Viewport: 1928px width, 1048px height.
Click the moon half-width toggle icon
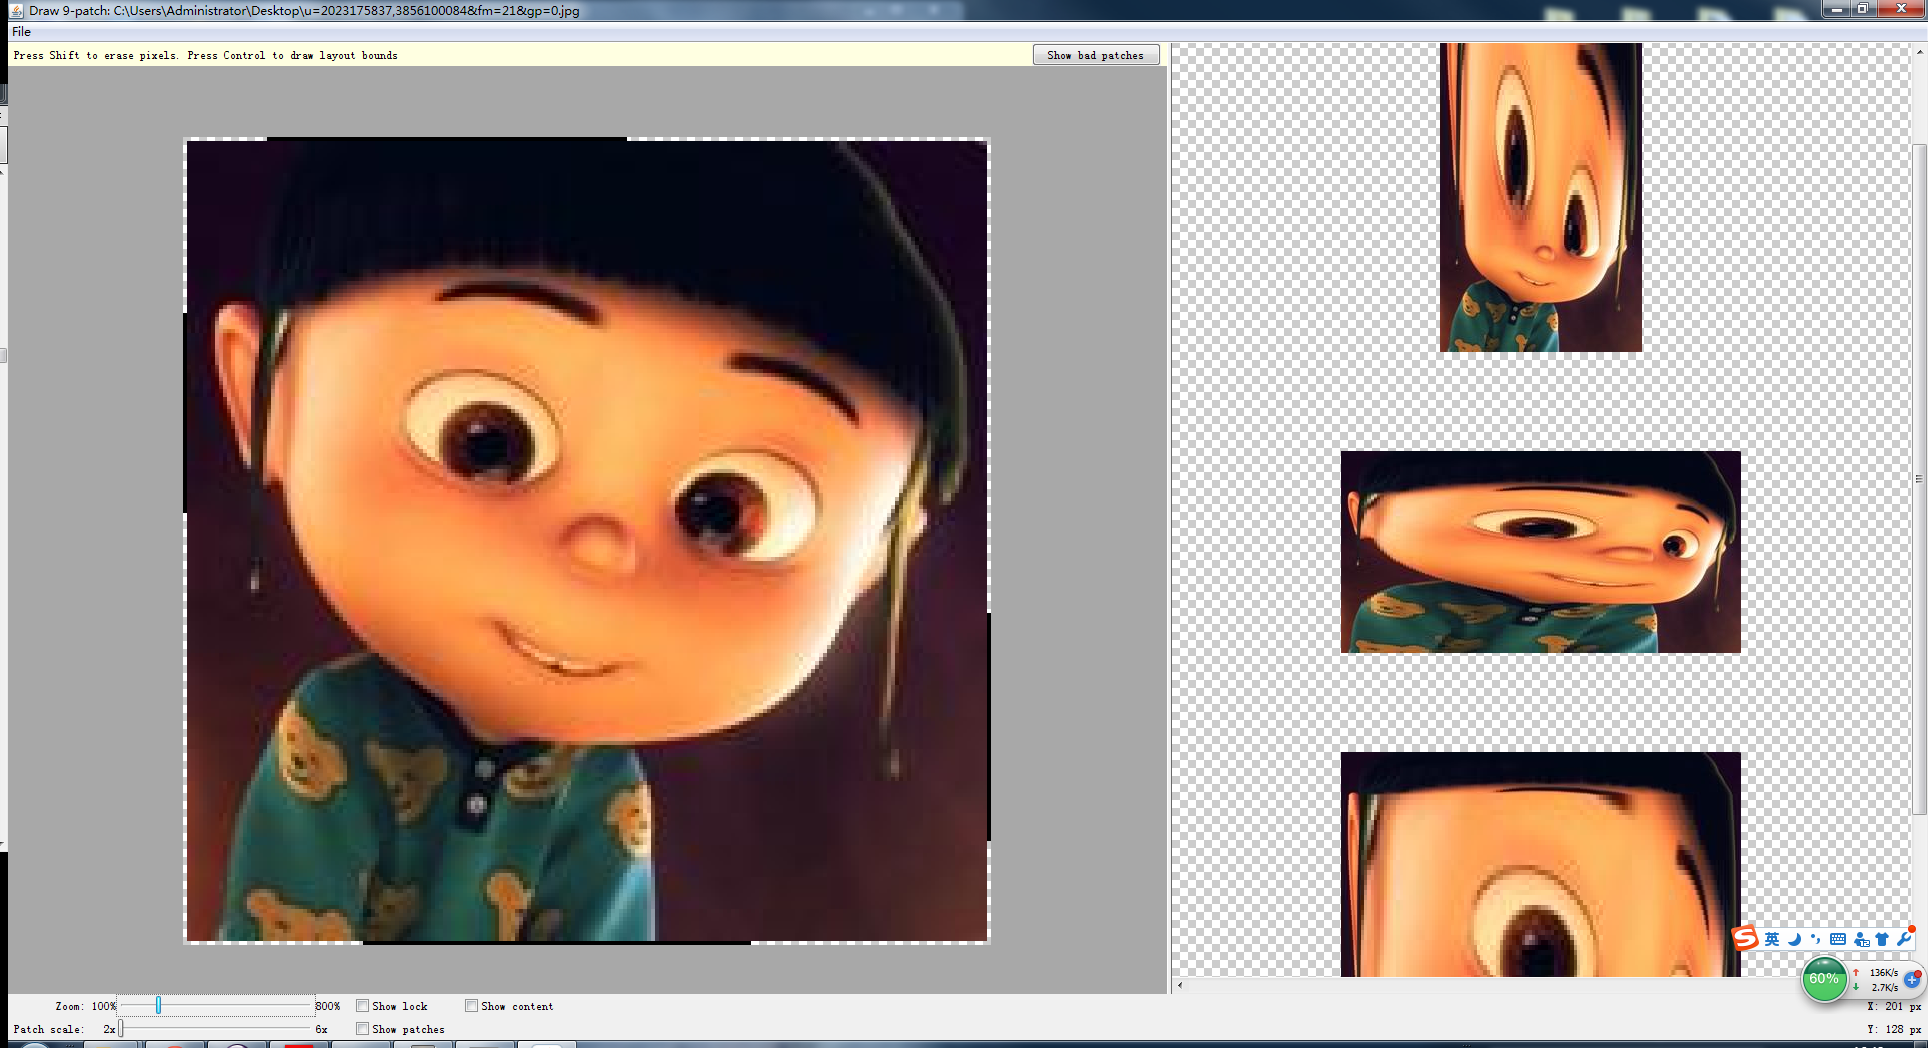point(1794,939)
